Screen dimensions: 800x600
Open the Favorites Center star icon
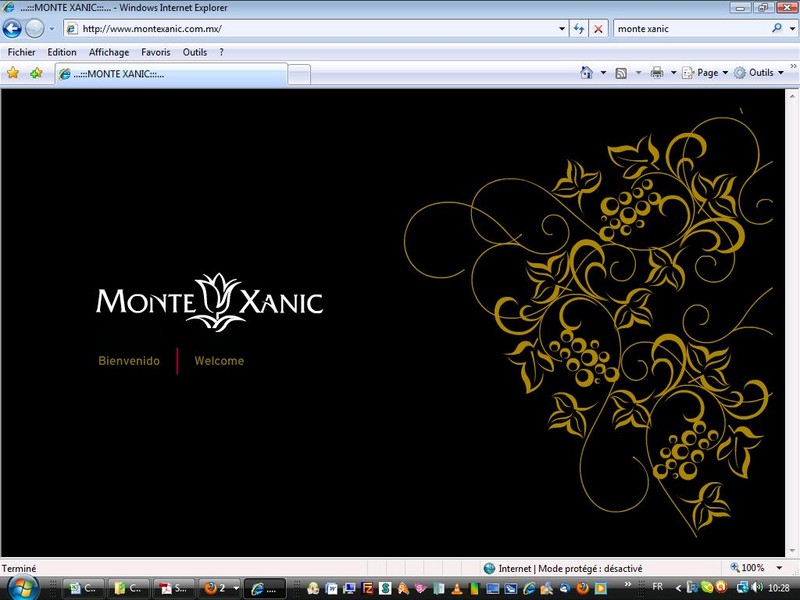click(13, 73)
